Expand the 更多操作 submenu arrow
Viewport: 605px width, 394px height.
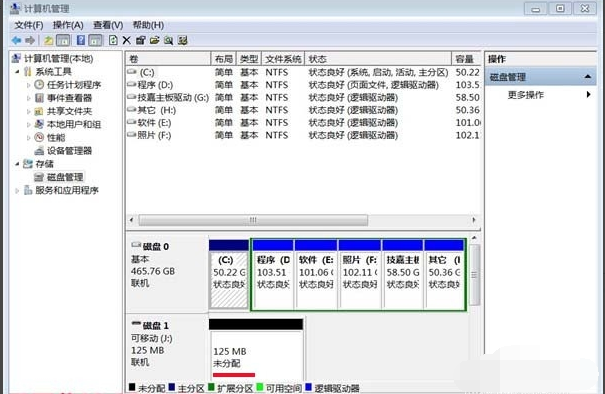click(588, 95)
